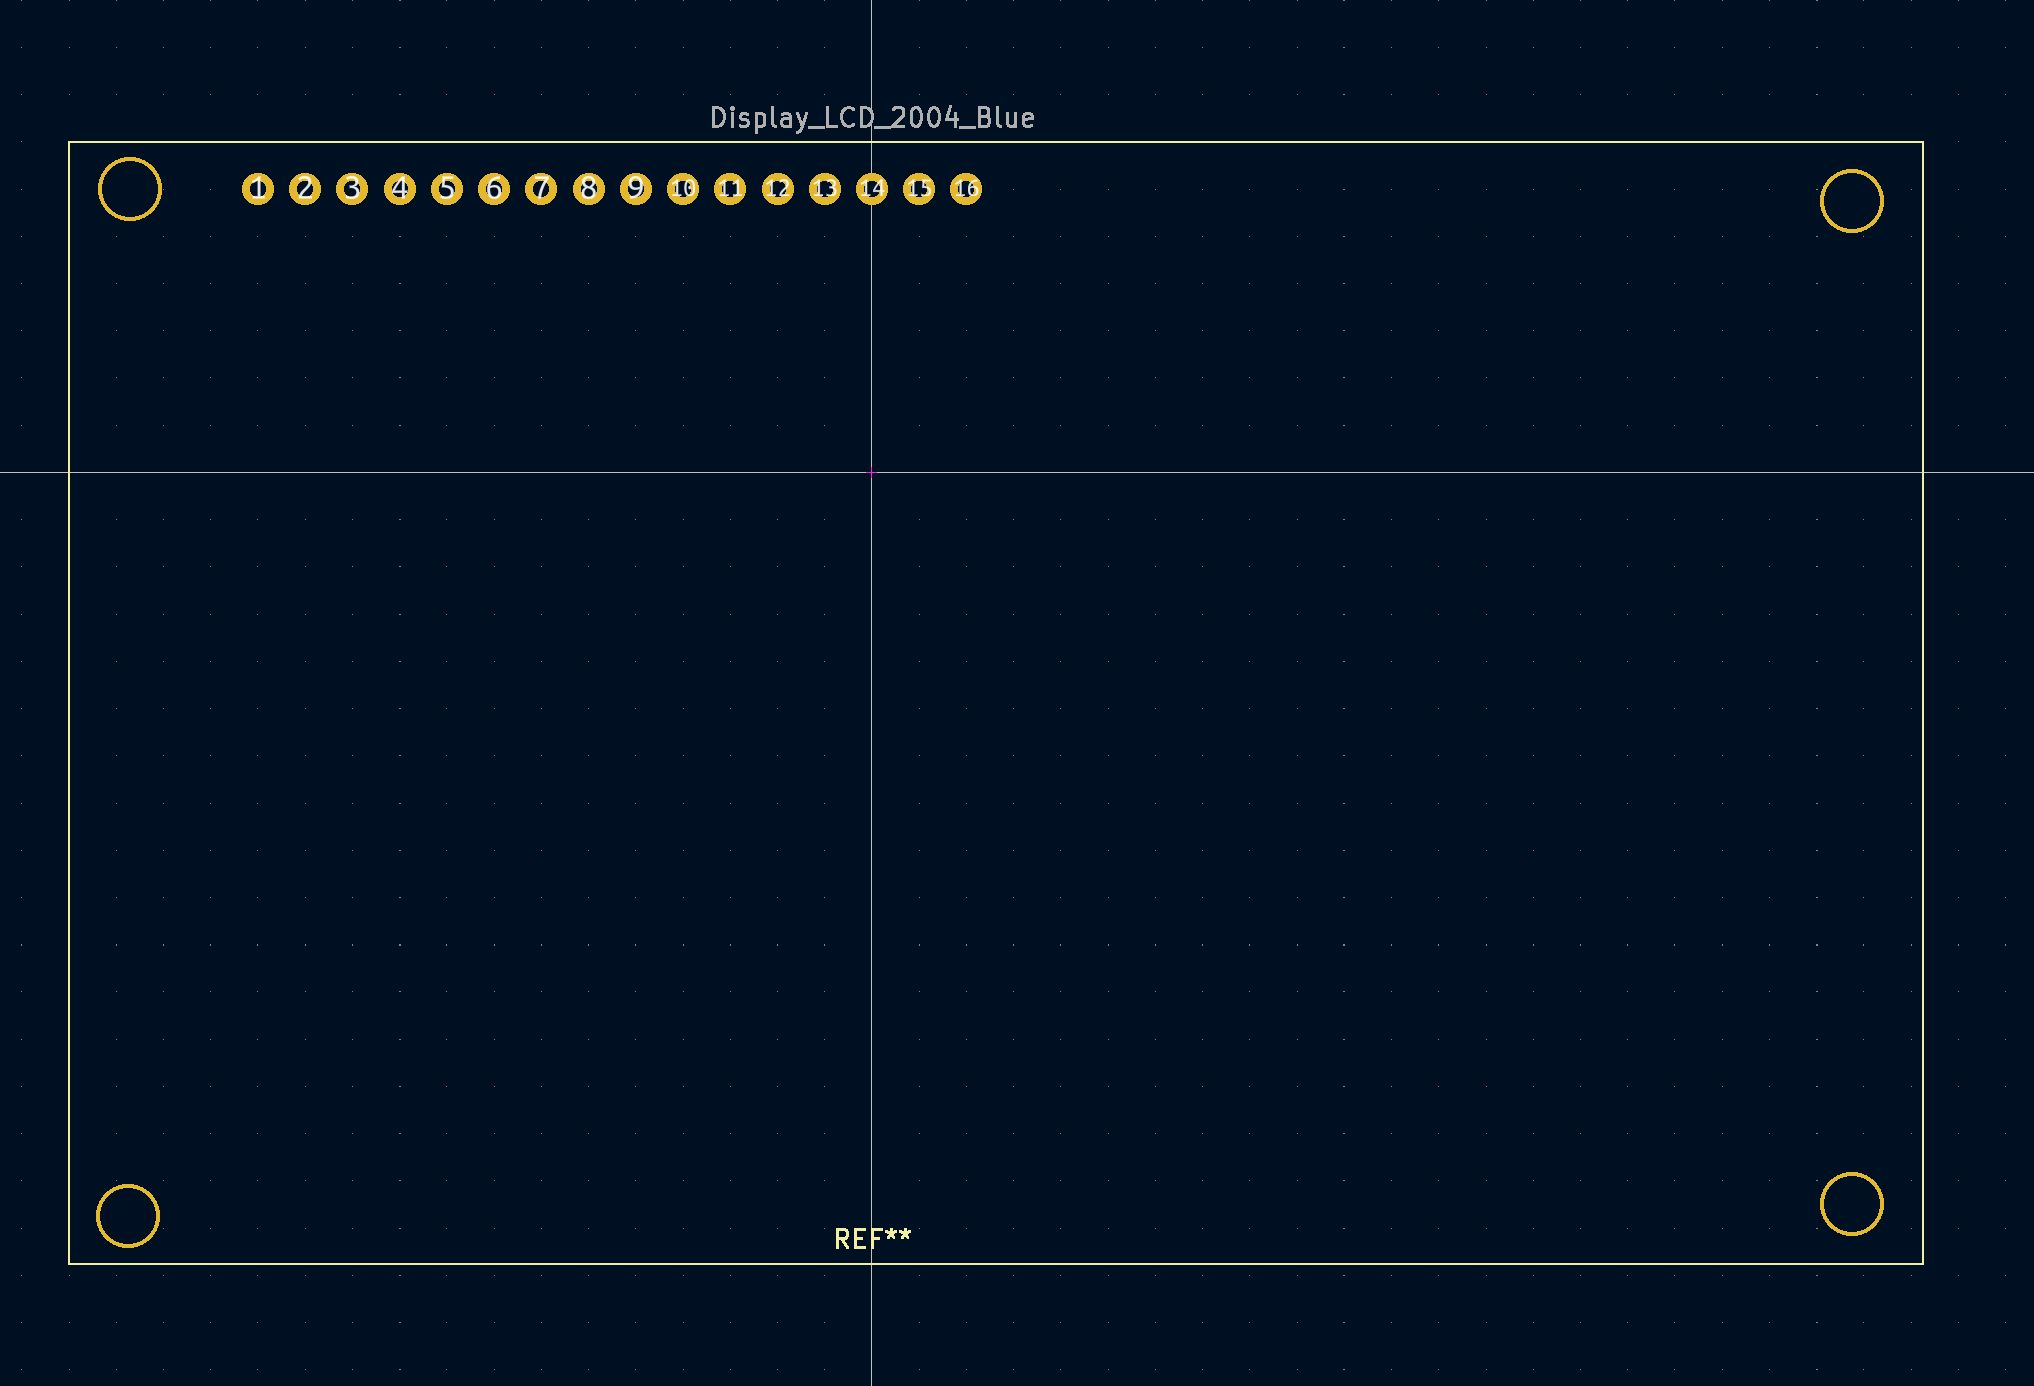Select pad 12 in the pin row
2034x1386 pixels.
[778, 189]
